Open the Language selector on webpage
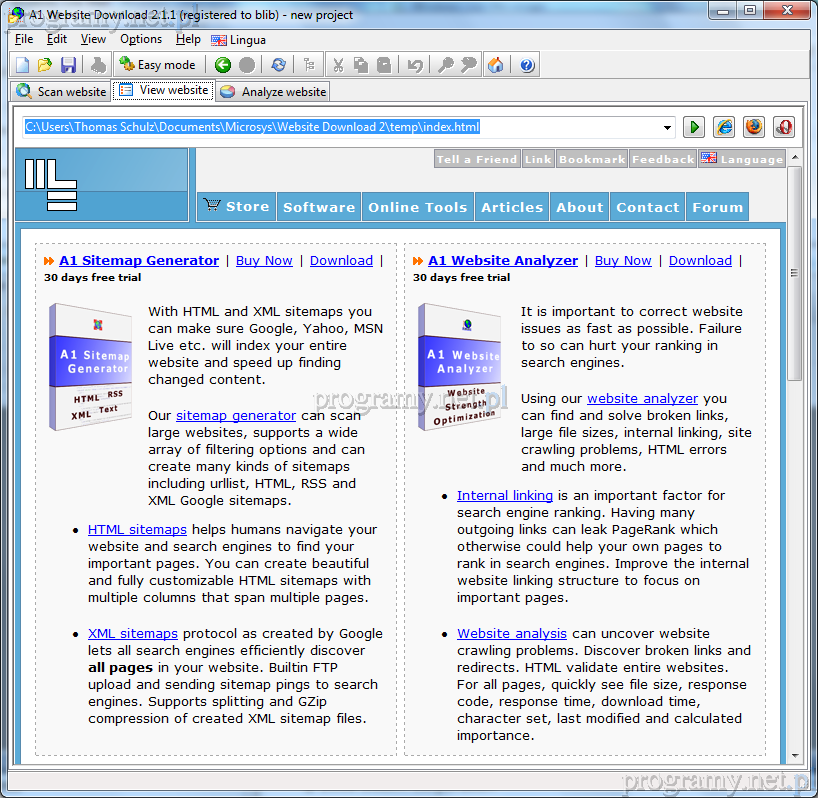Image resolution: width=818 pixels, height=798 pixels. coord(742,159)
